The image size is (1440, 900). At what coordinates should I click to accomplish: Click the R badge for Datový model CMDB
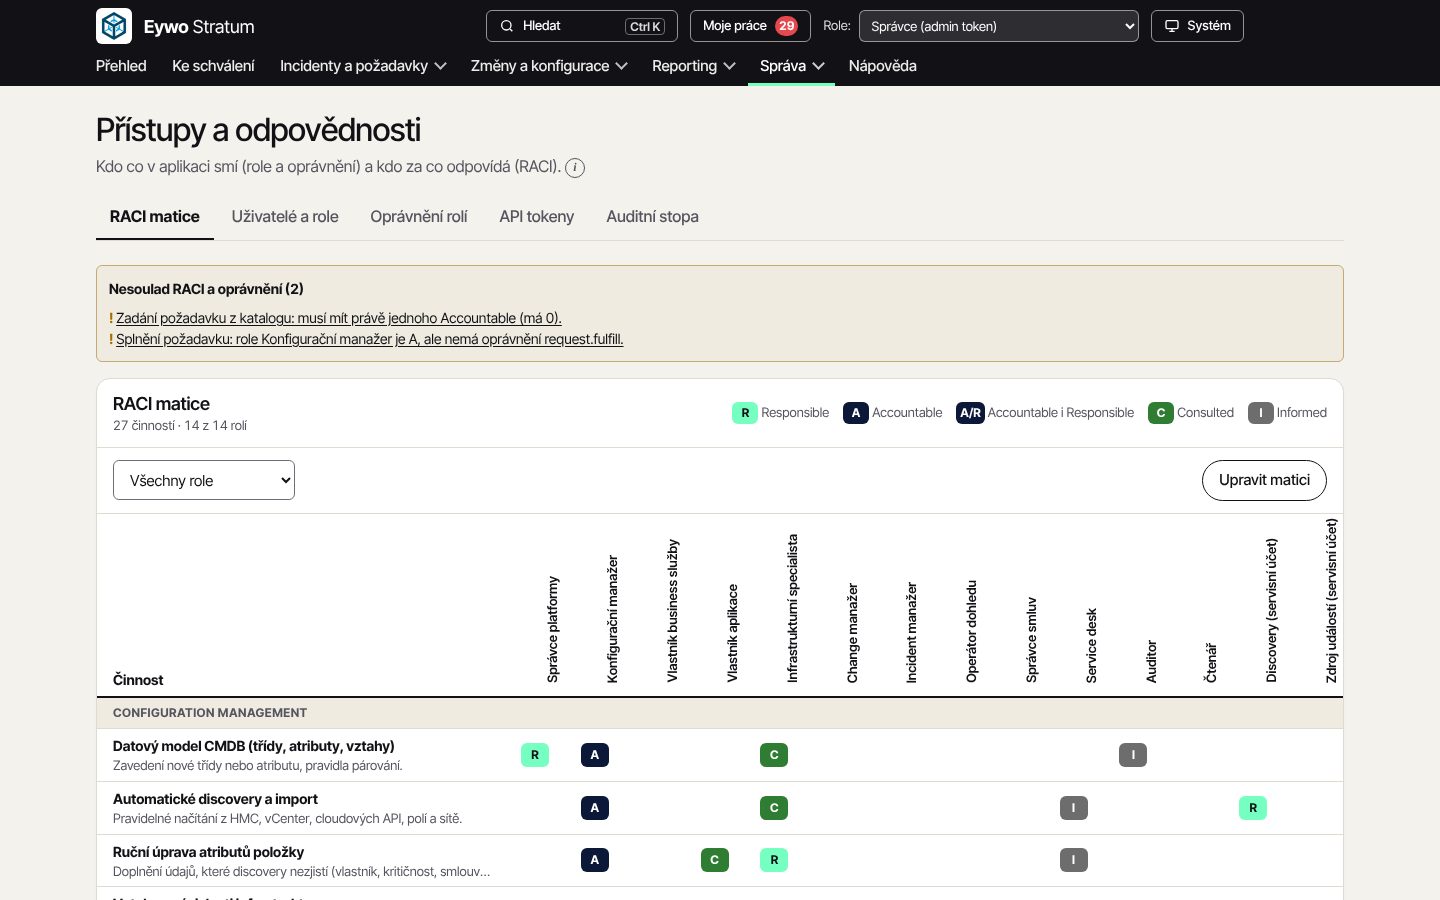coord(535,755)
